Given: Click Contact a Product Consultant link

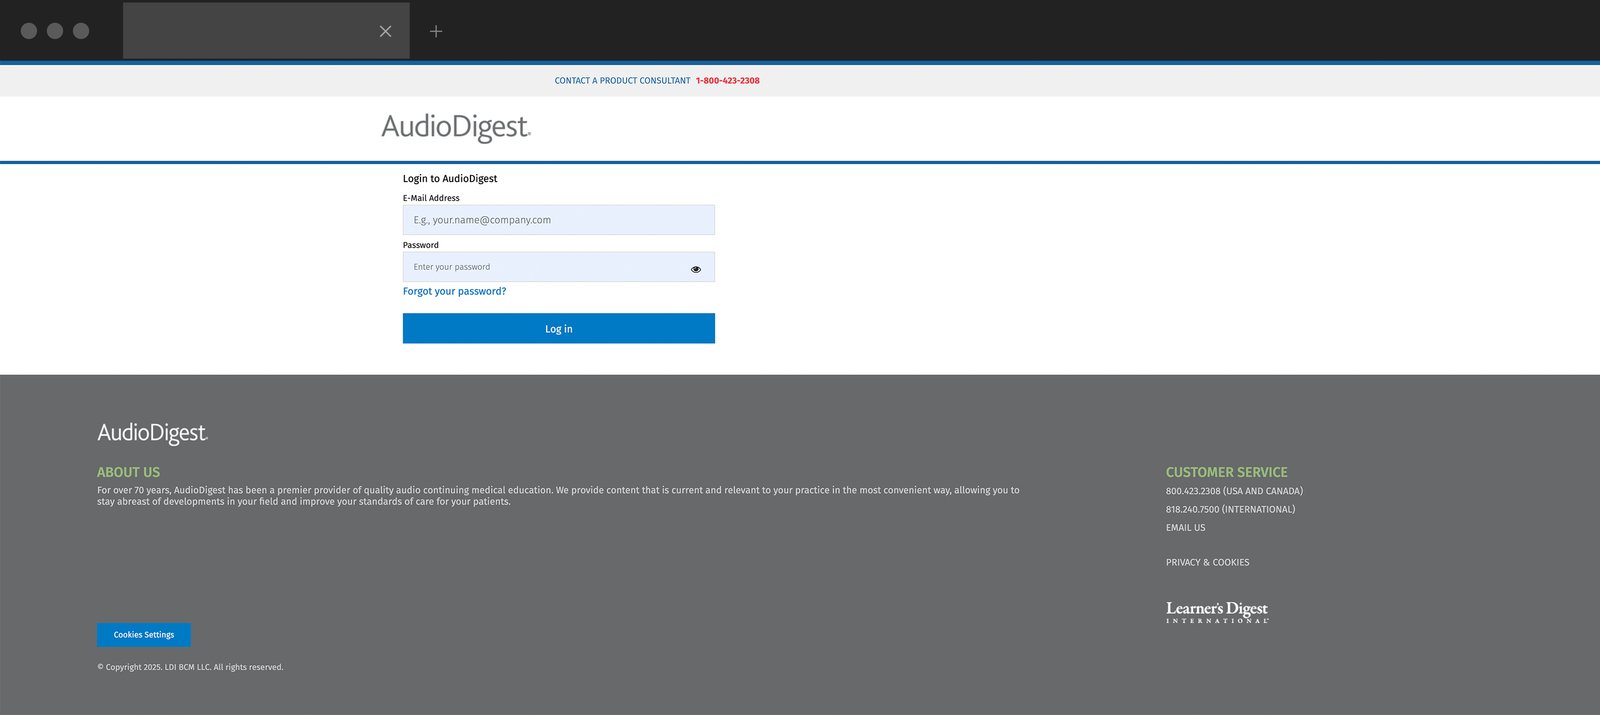Looking at the screenshot, I should click(x=622, y=81).
